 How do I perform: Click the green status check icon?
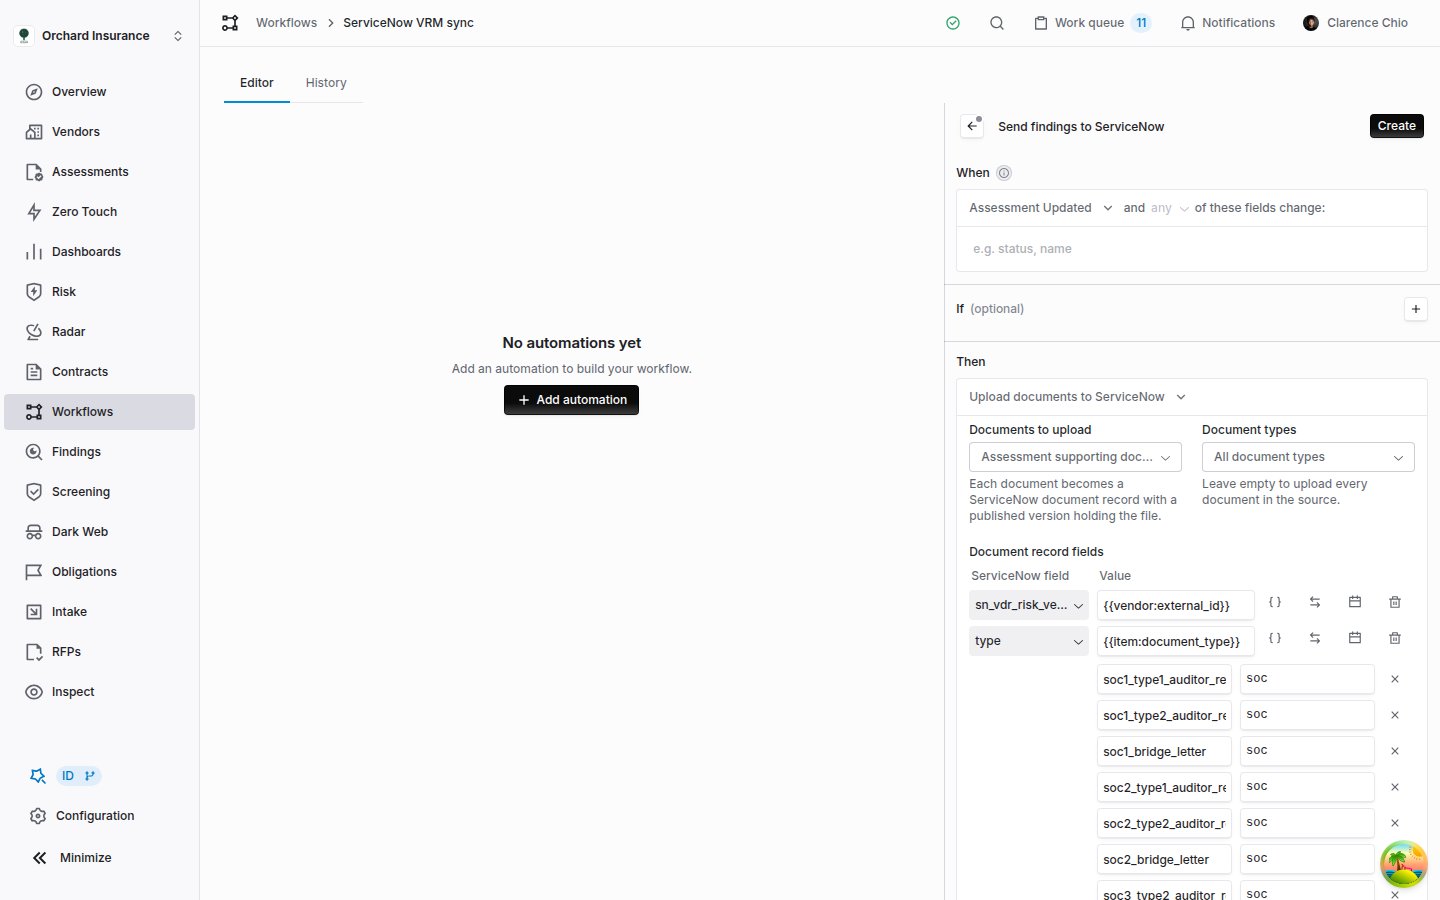click(x=953, y=23)
